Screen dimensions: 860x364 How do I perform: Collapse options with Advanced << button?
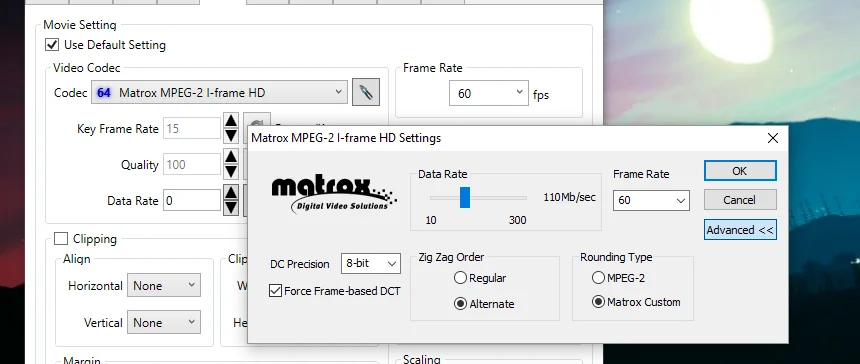pos(740,230)
